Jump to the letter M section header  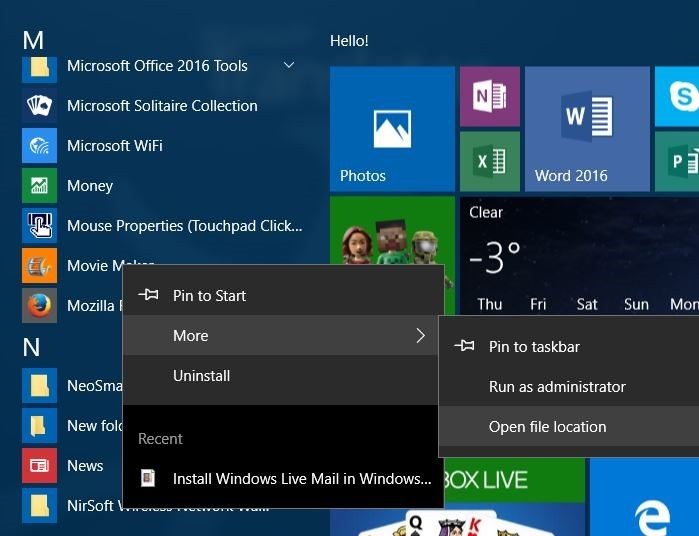point(33,40)
